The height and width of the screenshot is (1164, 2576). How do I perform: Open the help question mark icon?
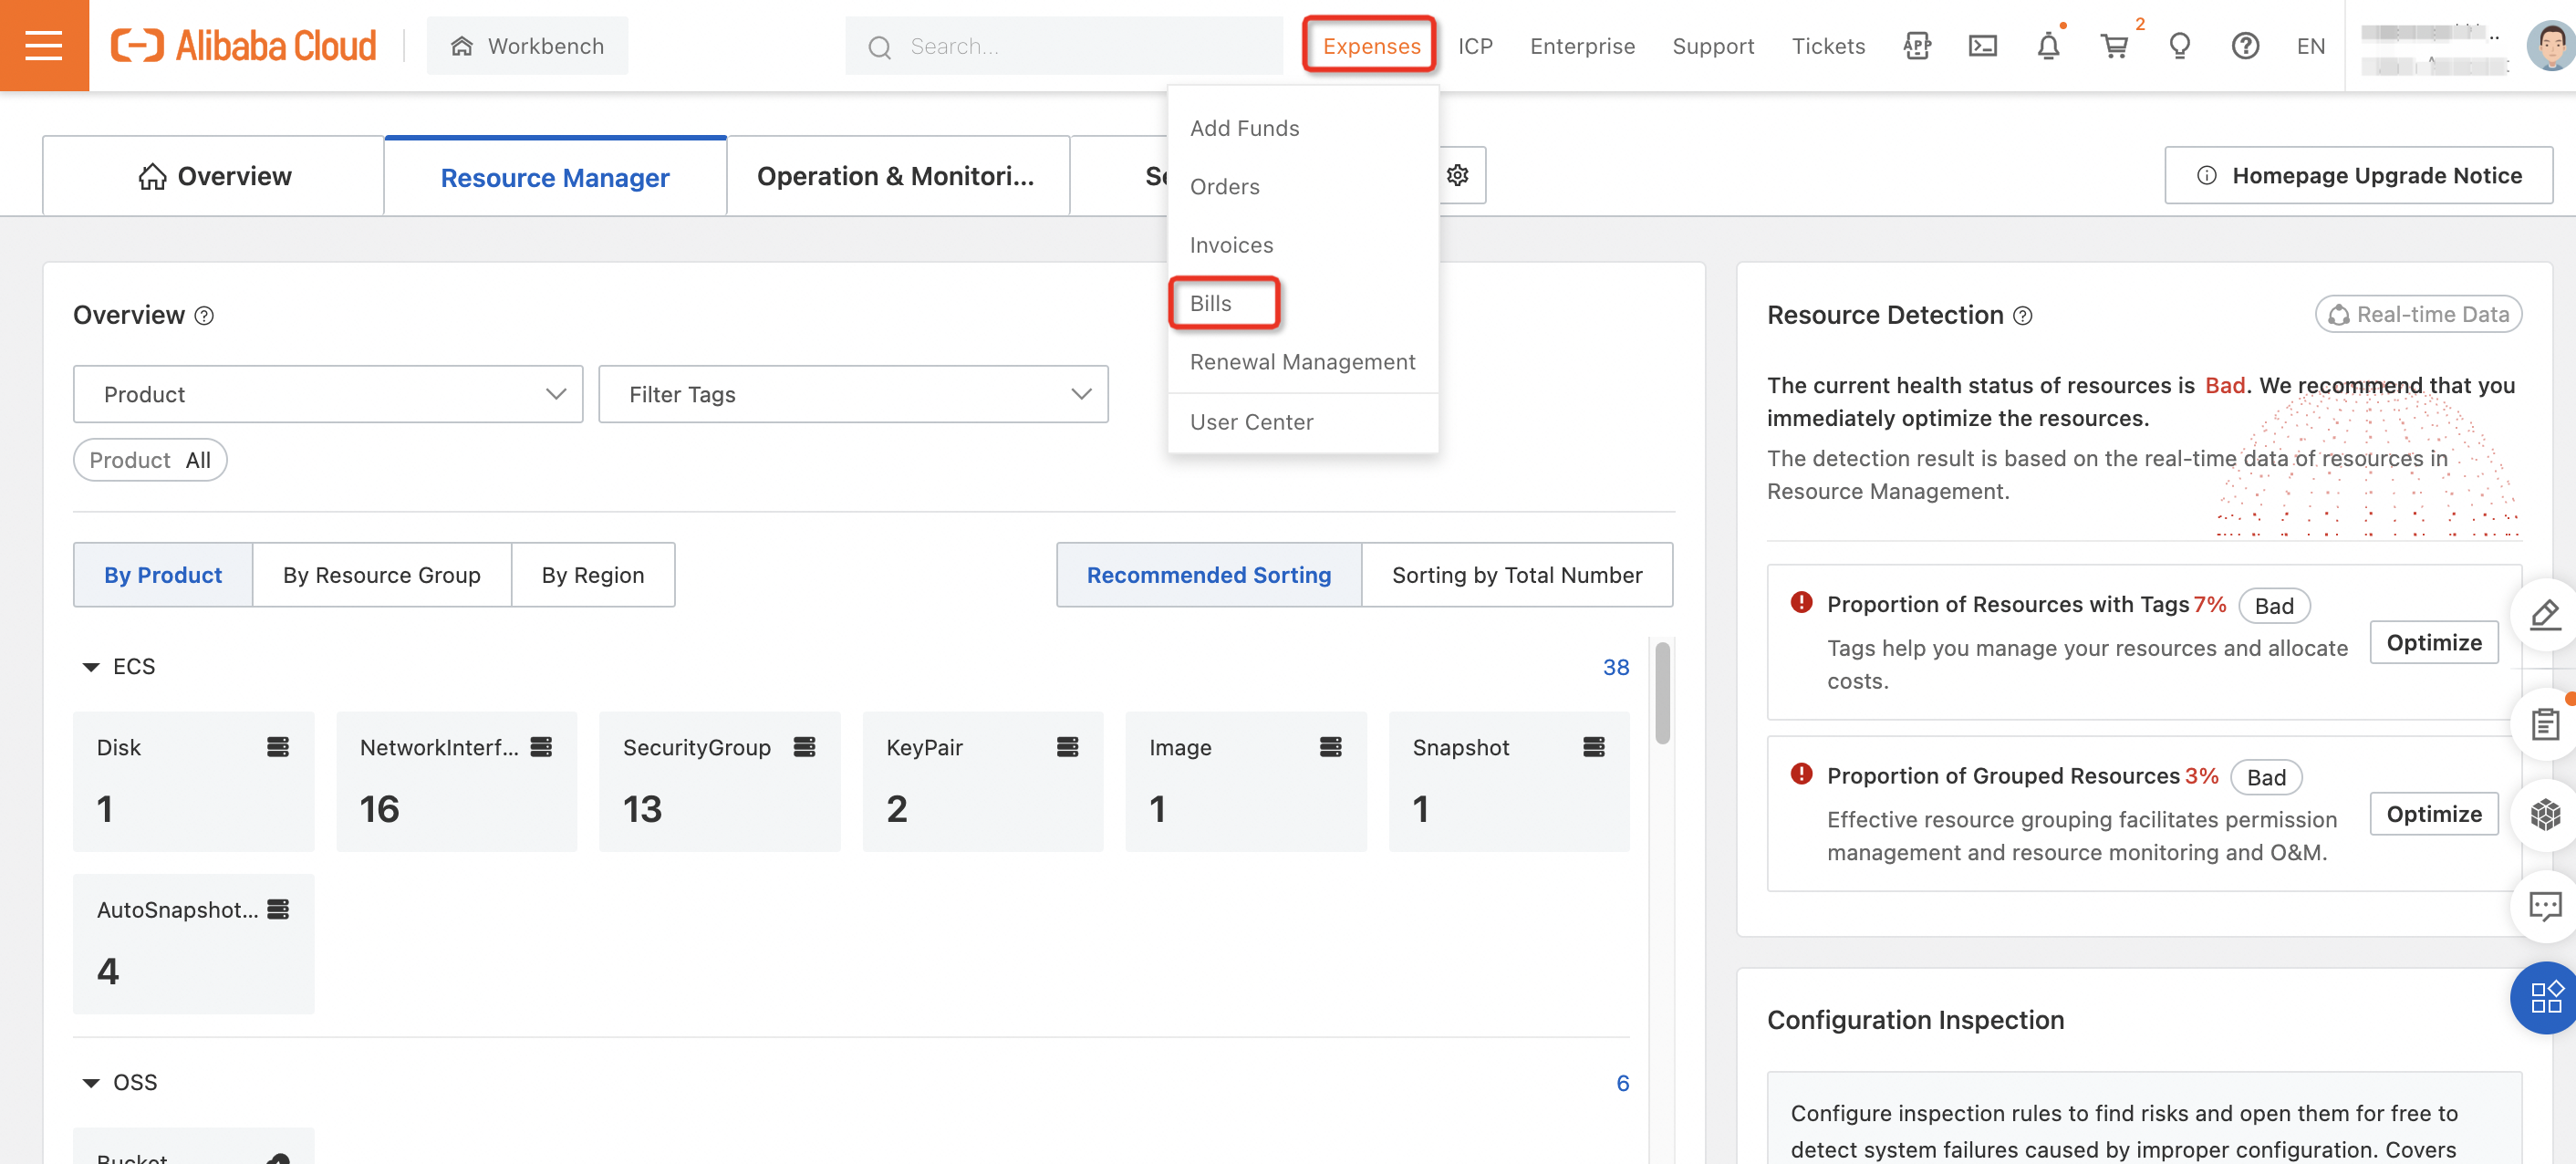coord(2245,46)
